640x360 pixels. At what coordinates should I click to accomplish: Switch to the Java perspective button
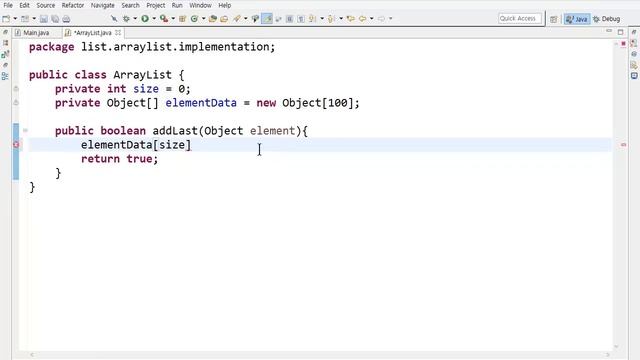[x=577, y=19]
